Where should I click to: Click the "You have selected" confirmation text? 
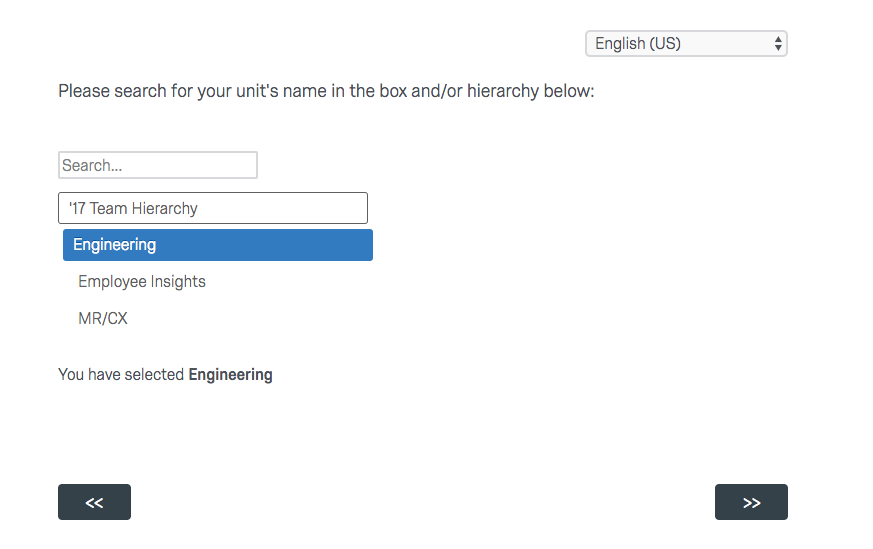[122, 375]
